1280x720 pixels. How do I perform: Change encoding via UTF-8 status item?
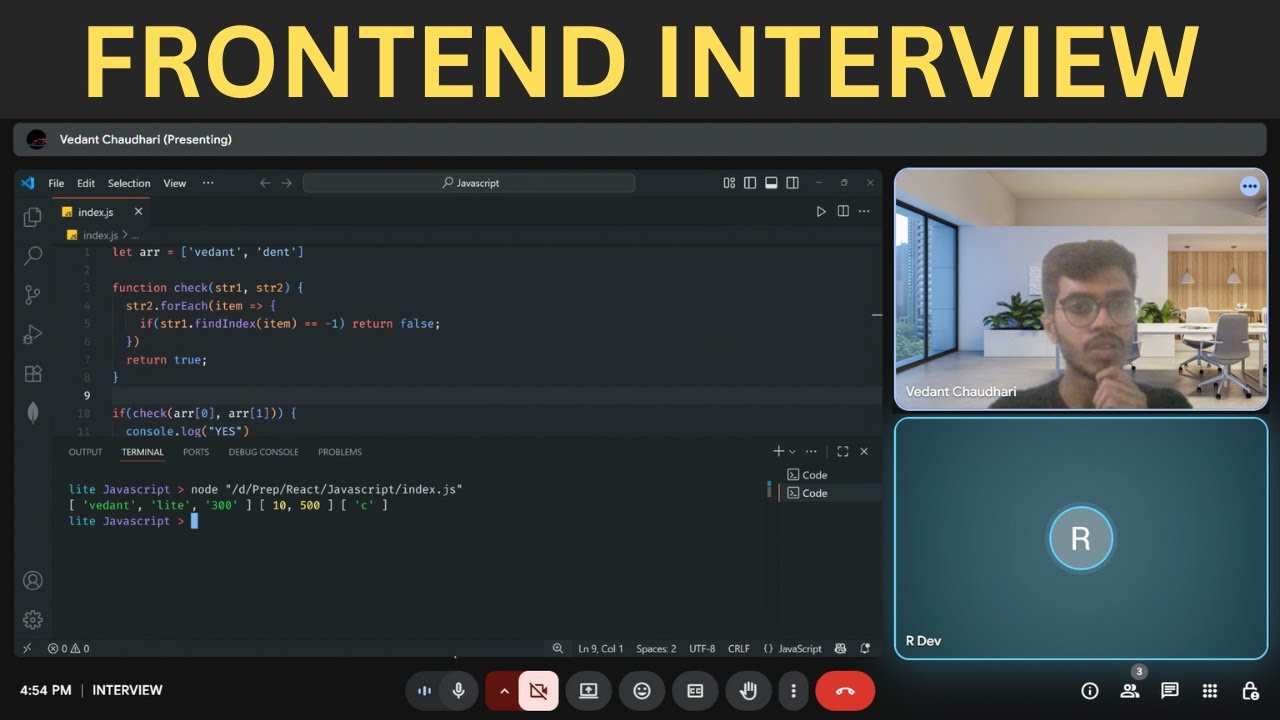(702, 648)
